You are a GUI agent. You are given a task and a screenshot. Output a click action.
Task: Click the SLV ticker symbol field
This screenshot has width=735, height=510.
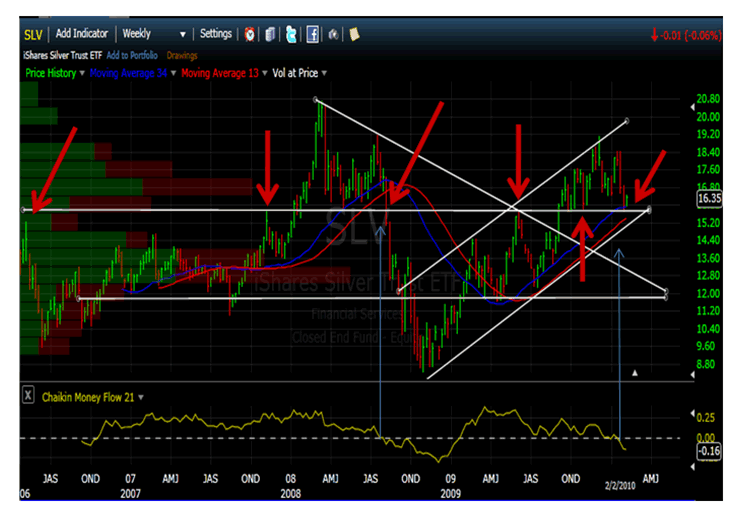pyautogui.click(x=35, y=34)
